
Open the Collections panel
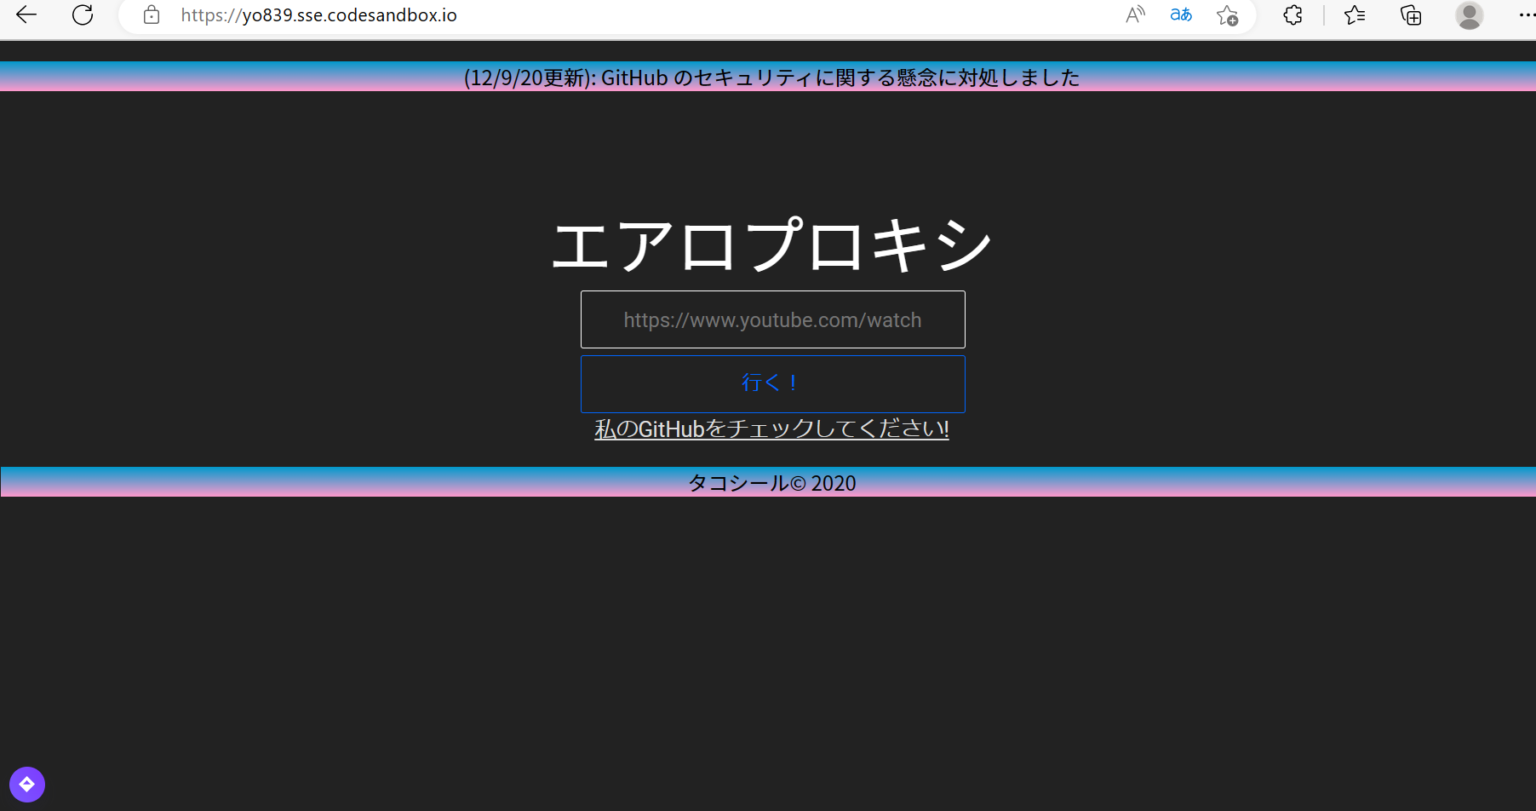1410,15
